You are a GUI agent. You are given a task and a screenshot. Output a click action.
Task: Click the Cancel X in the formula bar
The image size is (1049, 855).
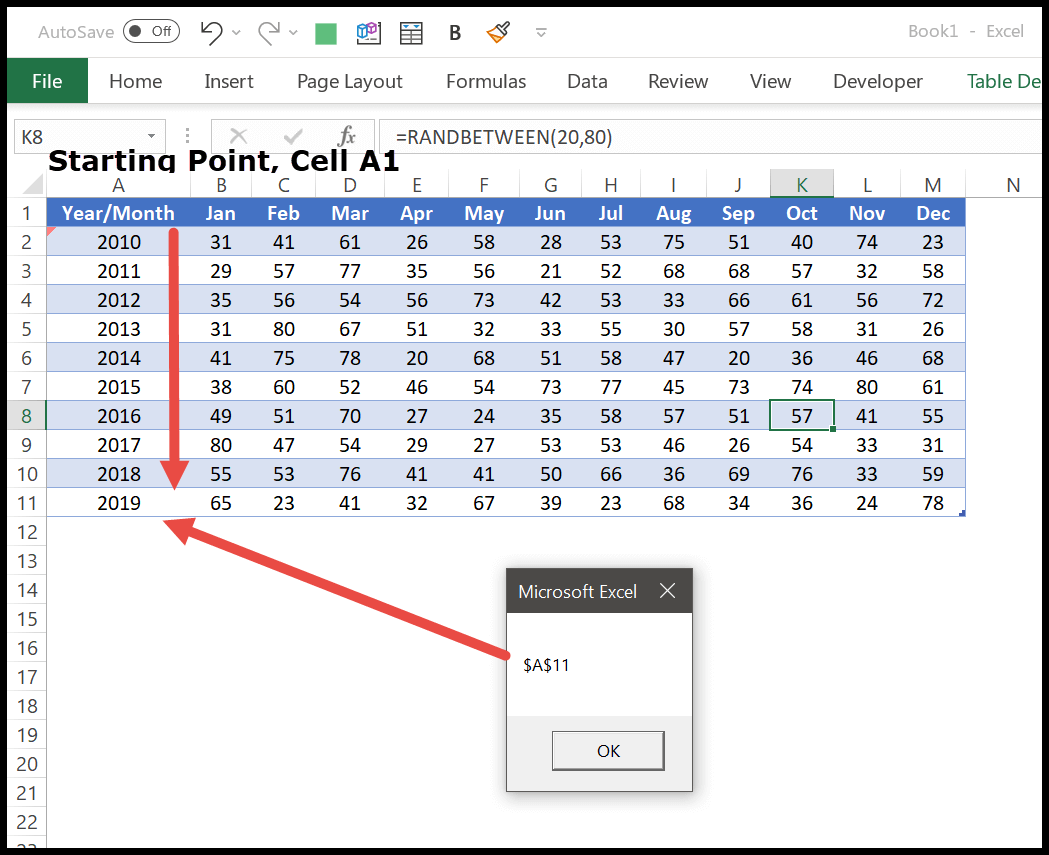[x=238, y=135]
